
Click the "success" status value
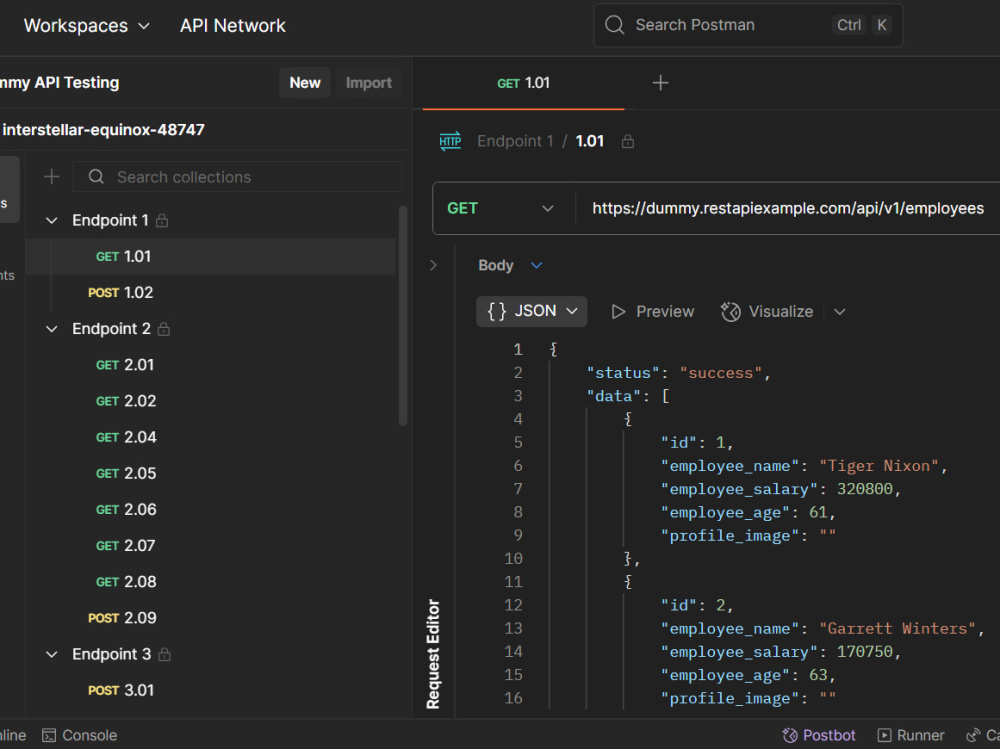(721, 373)
